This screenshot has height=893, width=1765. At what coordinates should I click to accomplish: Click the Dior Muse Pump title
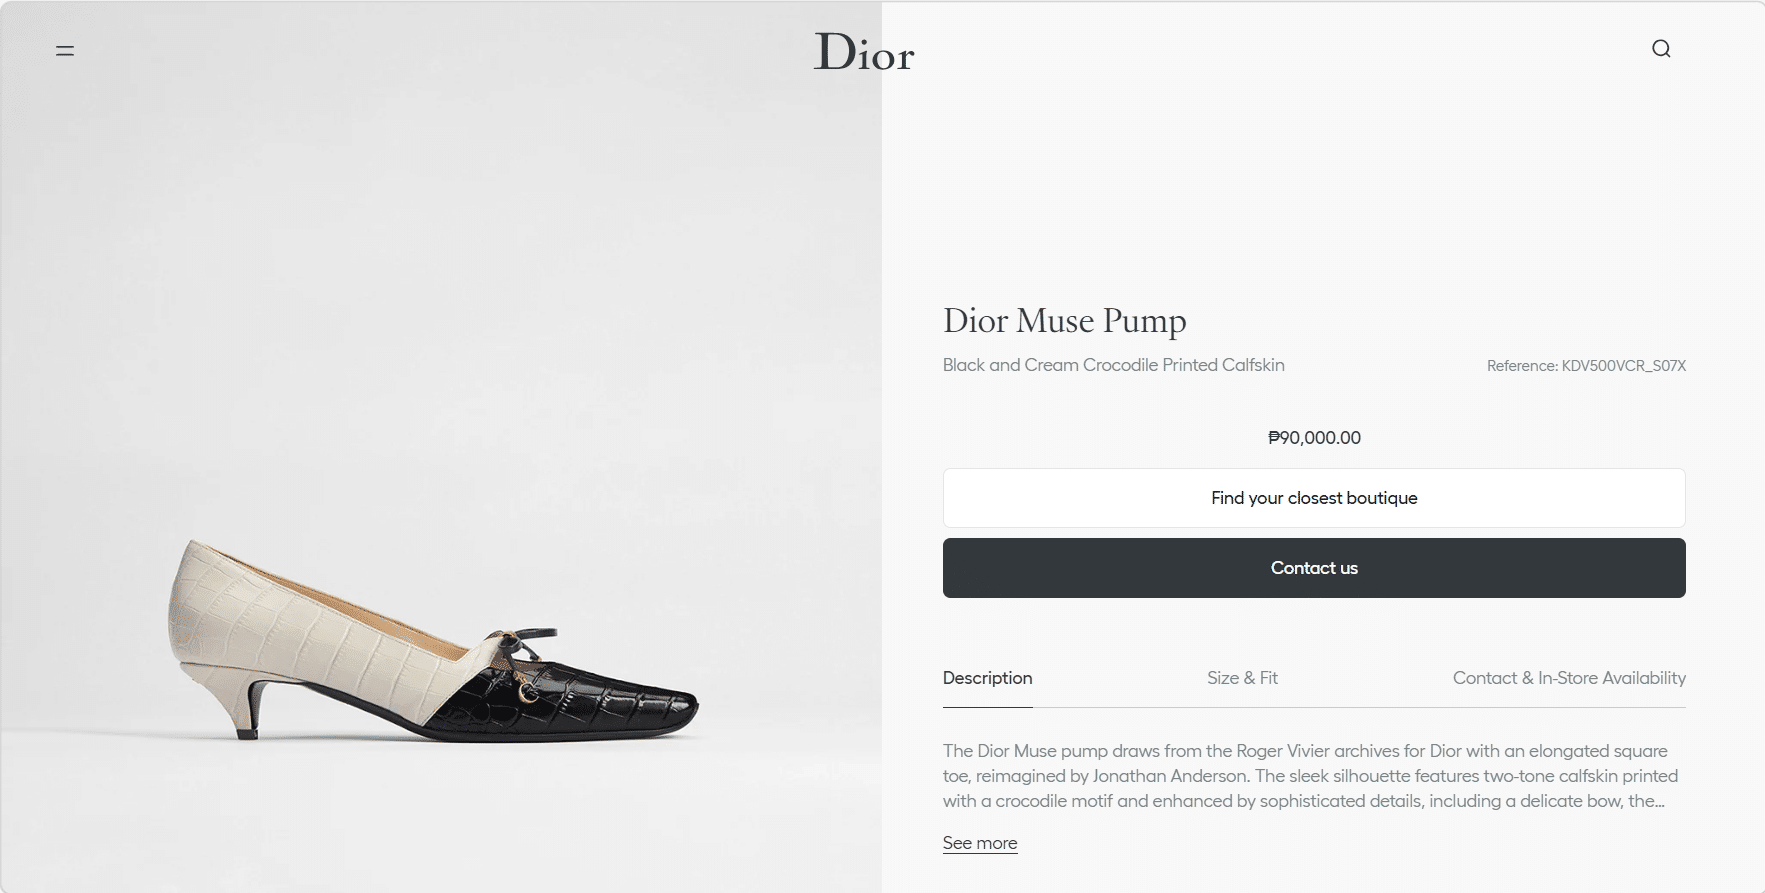pyautogui.click(x=1065, y=321)
